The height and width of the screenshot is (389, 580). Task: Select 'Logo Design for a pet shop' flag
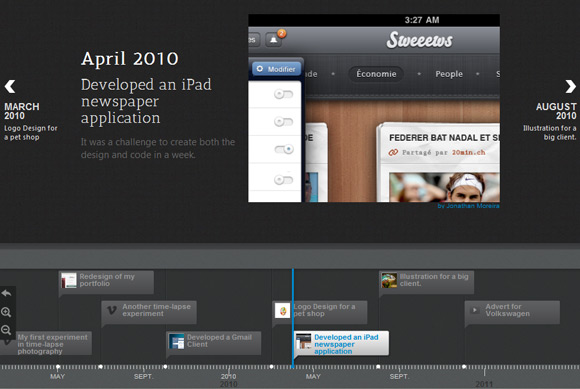(x=320, y=312)
